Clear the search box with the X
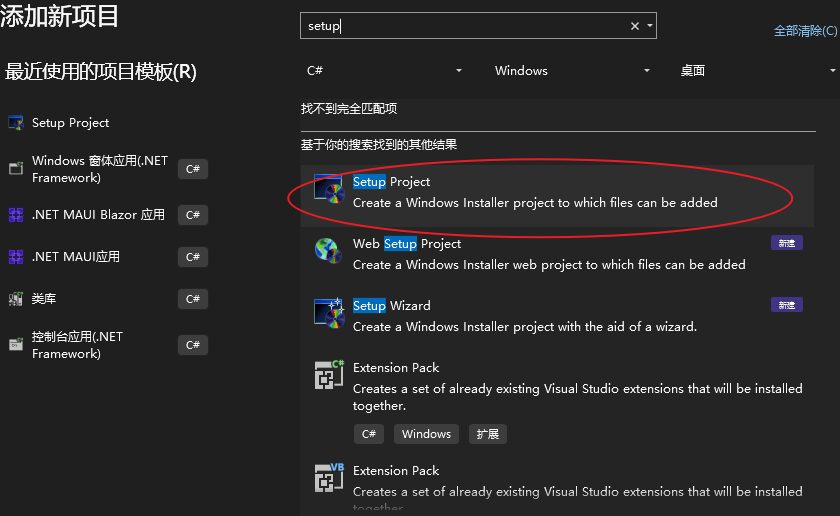 pyautogui.click(x=635, y=26)
